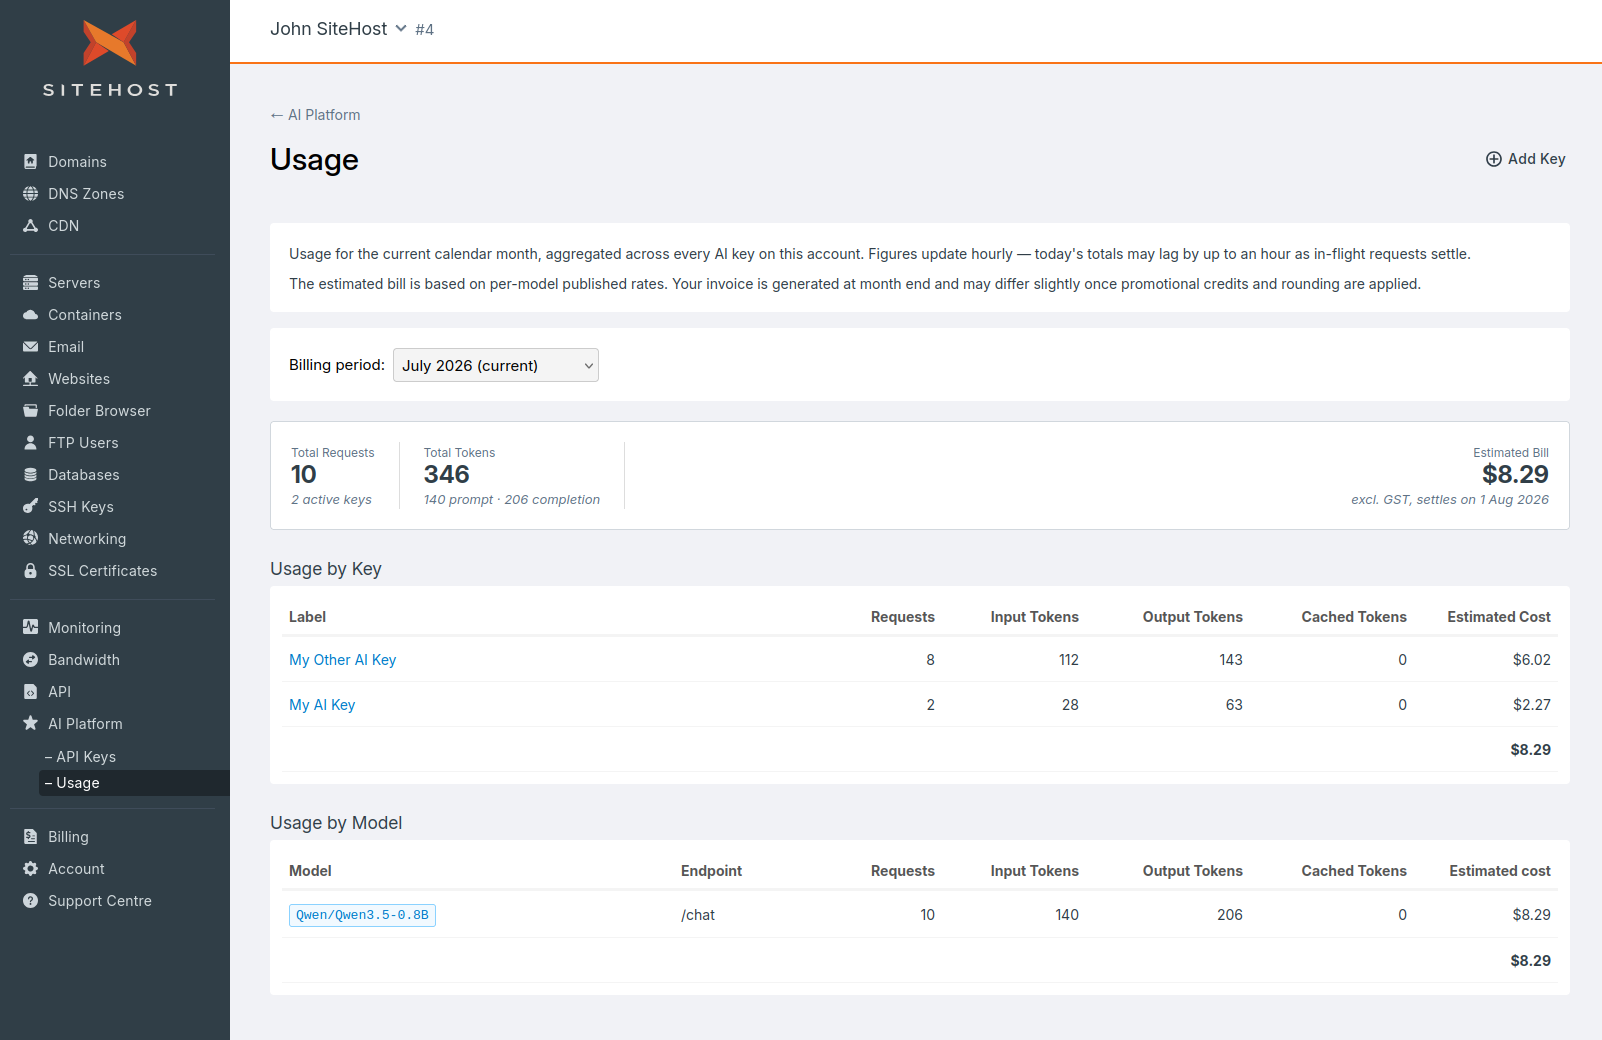Click the Usage by Key heading
The image size is (1602, 1040).
tap(326, 569)
